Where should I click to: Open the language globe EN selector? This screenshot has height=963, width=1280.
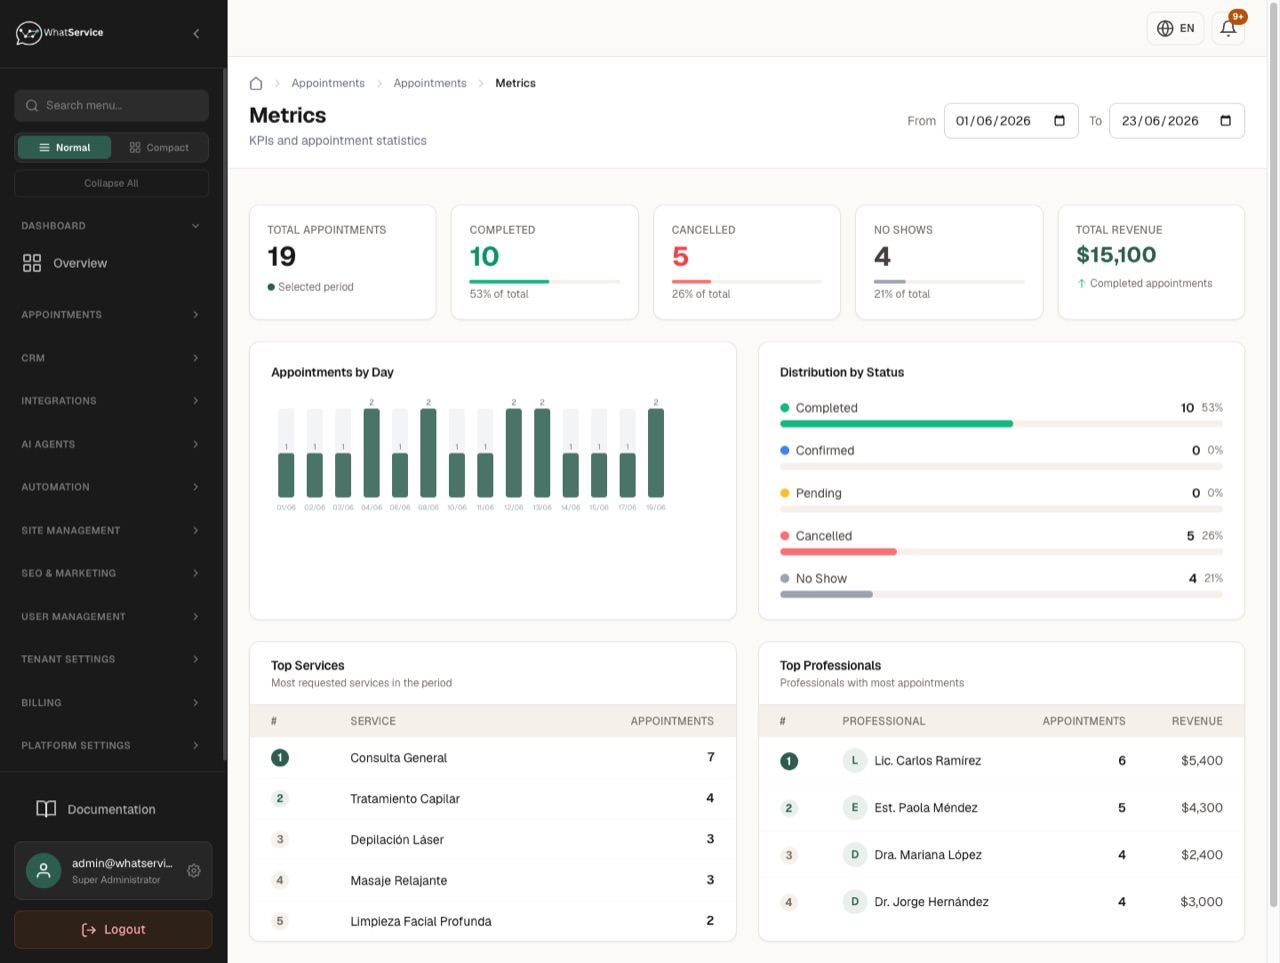1175,28
